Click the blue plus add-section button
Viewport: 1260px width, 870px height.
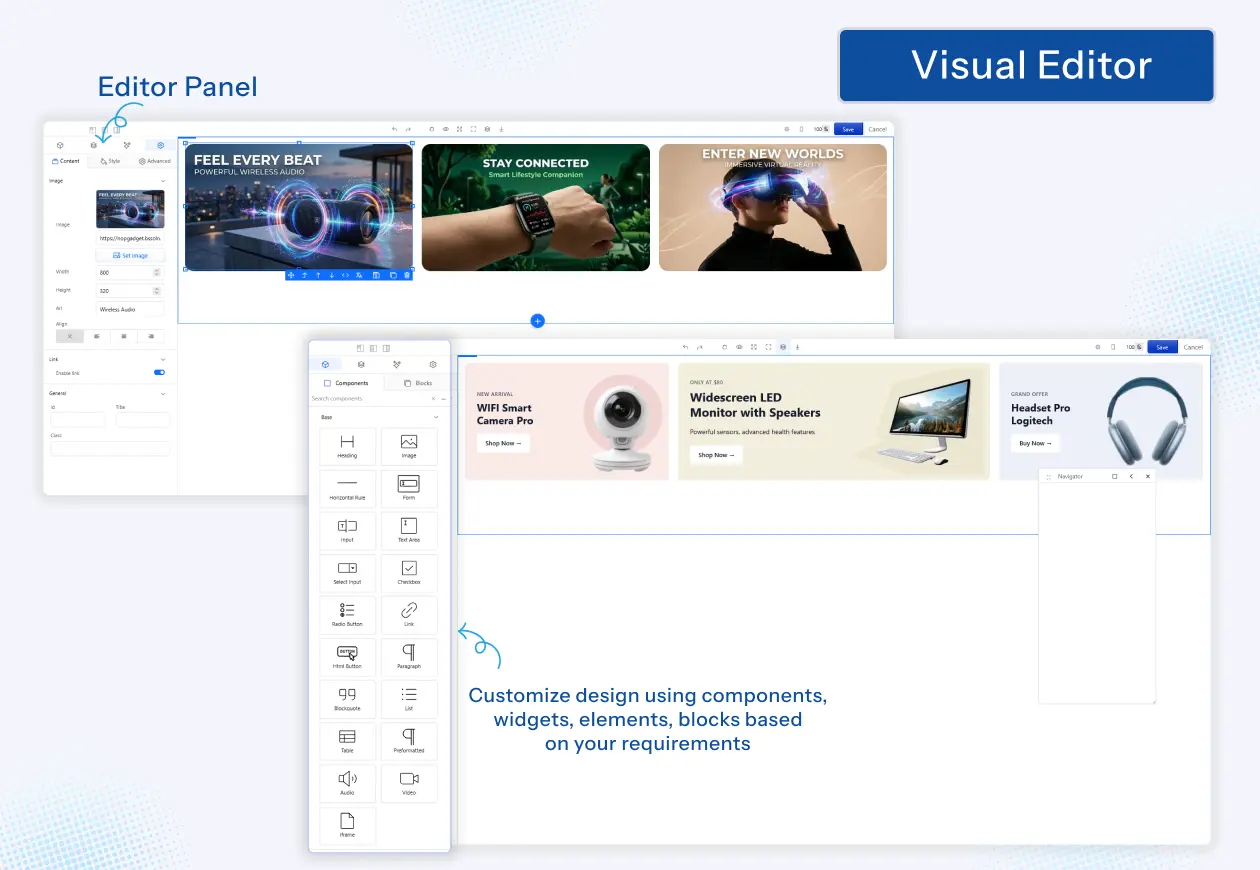(537, 321)
